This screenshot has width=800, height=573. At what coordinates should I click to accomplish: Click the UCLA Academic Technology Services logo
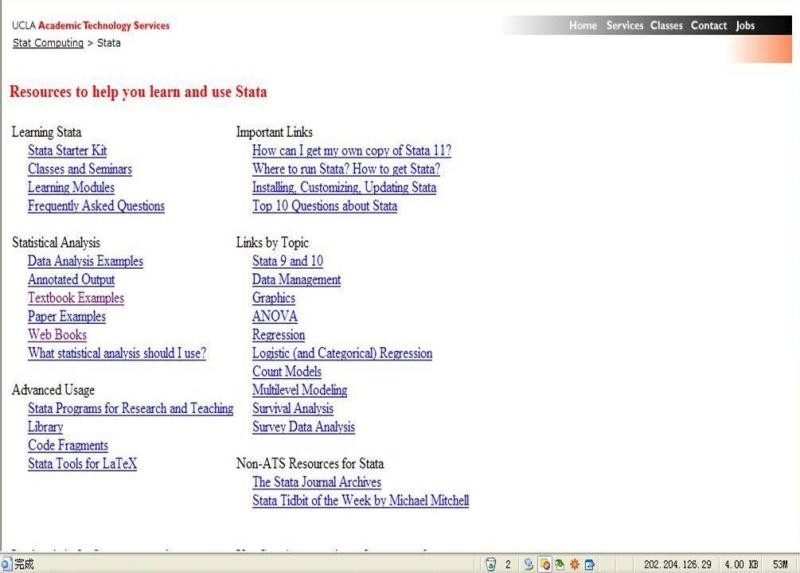[x=91, y=26]
